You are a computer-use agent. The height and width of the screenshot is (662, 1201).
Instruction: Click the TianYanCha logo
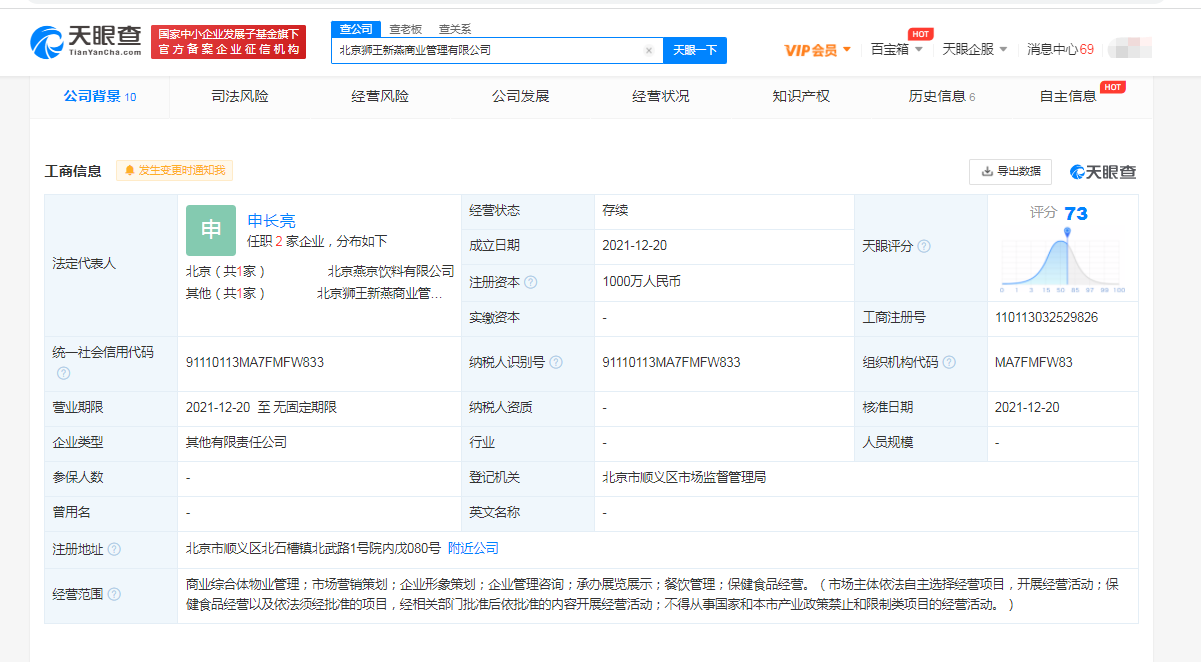coord(87,43)
